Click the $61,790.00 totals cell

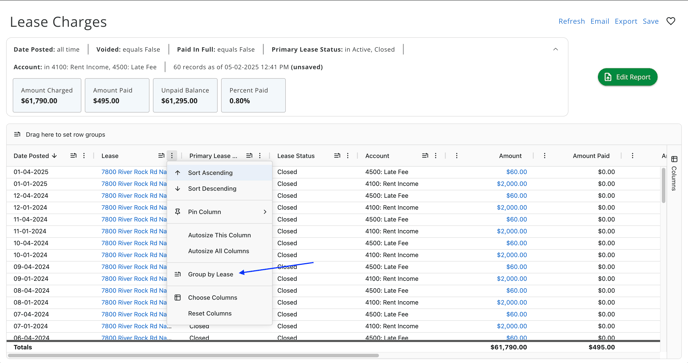pos(509,347)
